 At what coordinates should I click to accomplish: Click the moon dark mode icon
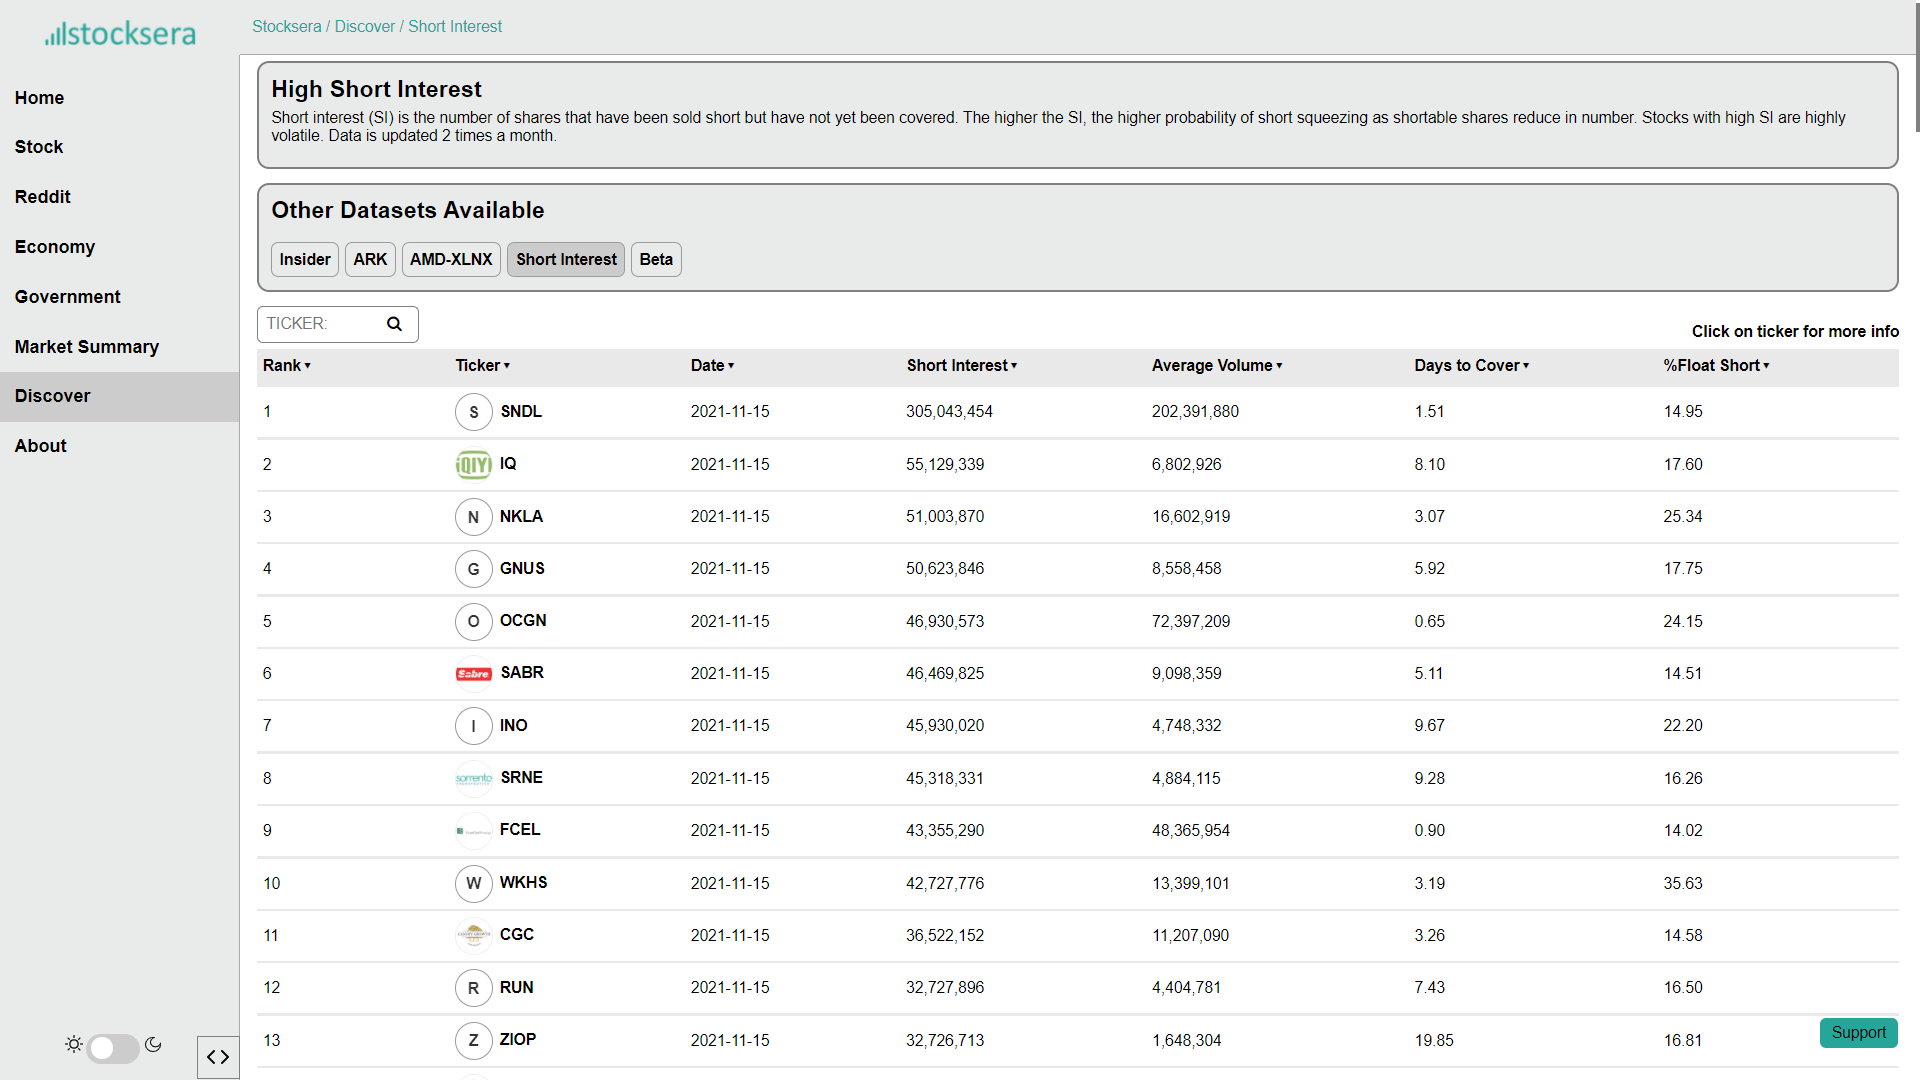(x=153, y=1045)
